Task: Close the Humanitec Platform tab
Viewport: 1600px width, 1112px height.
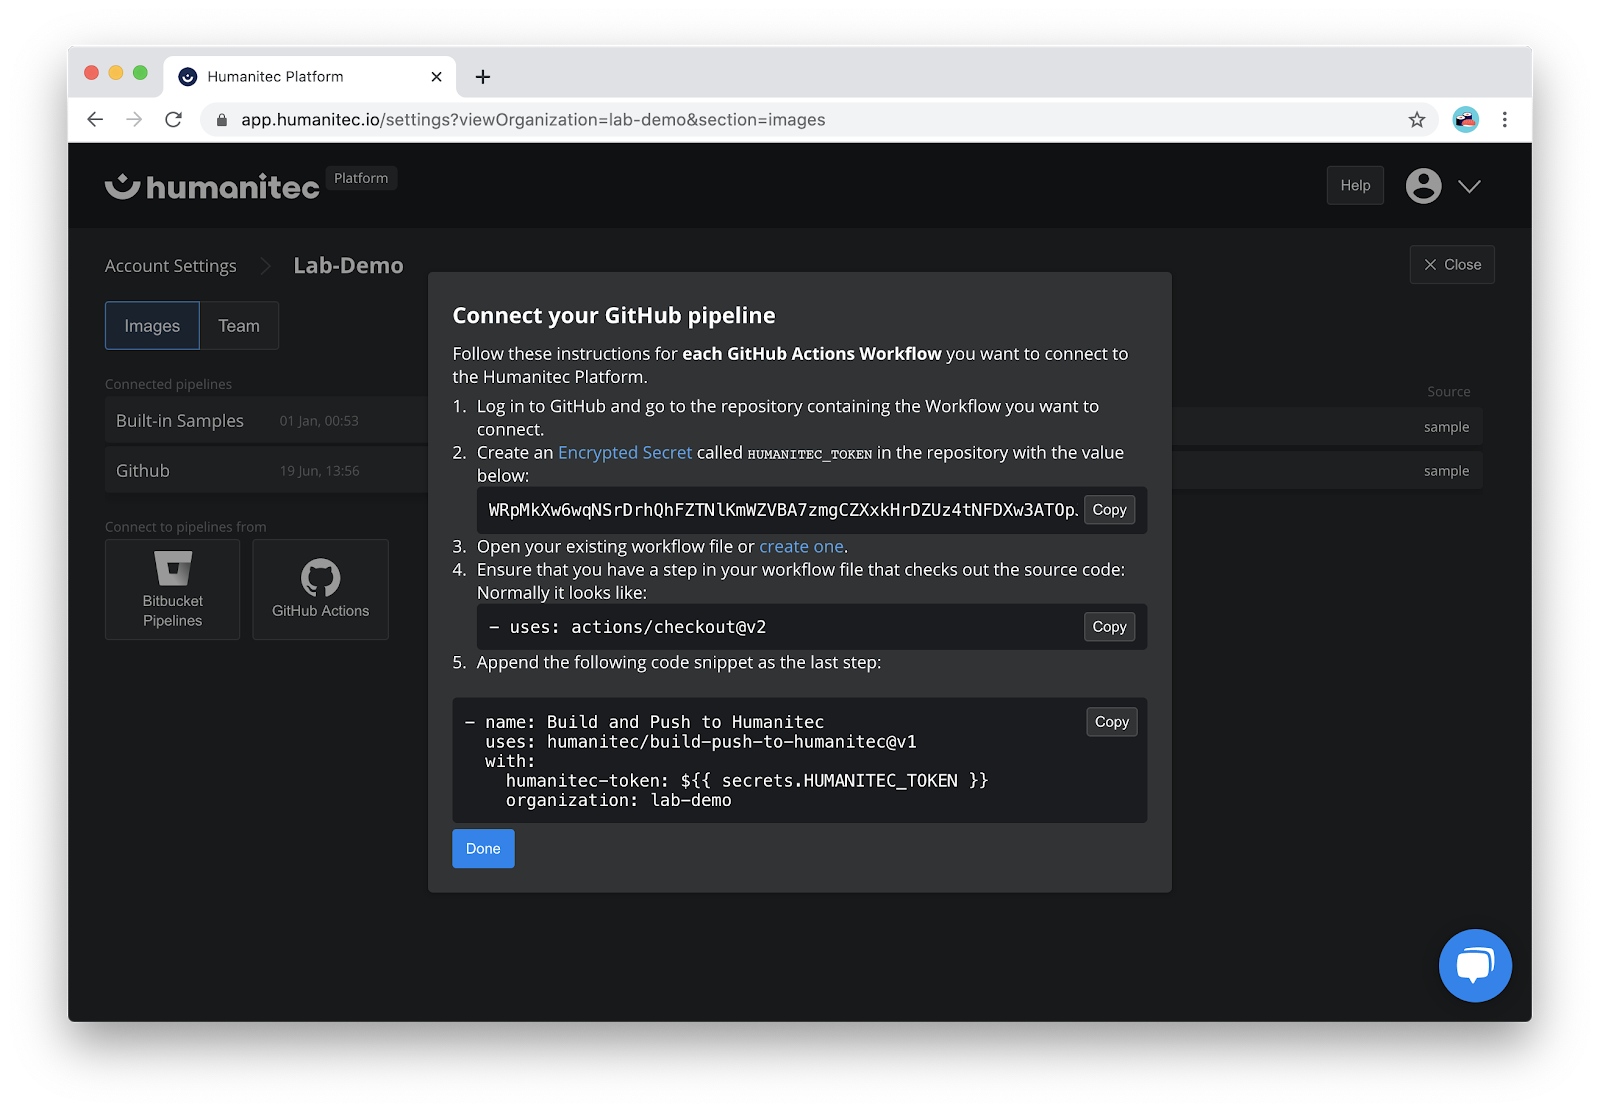Action: [436, 77]
